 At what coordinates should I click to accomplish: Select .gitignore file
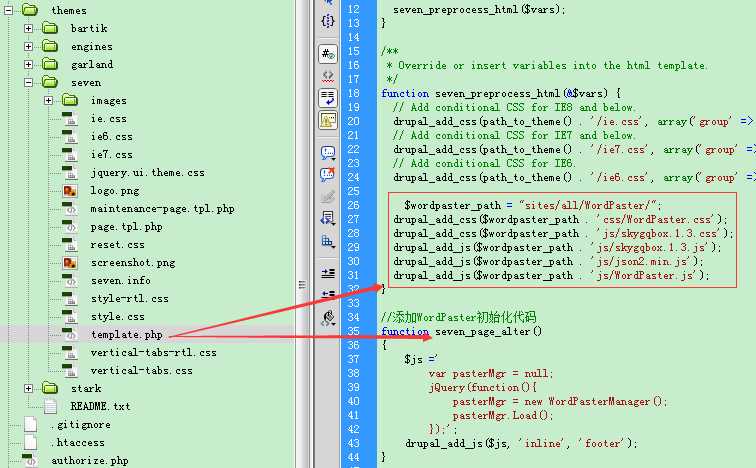click(80, 425)
